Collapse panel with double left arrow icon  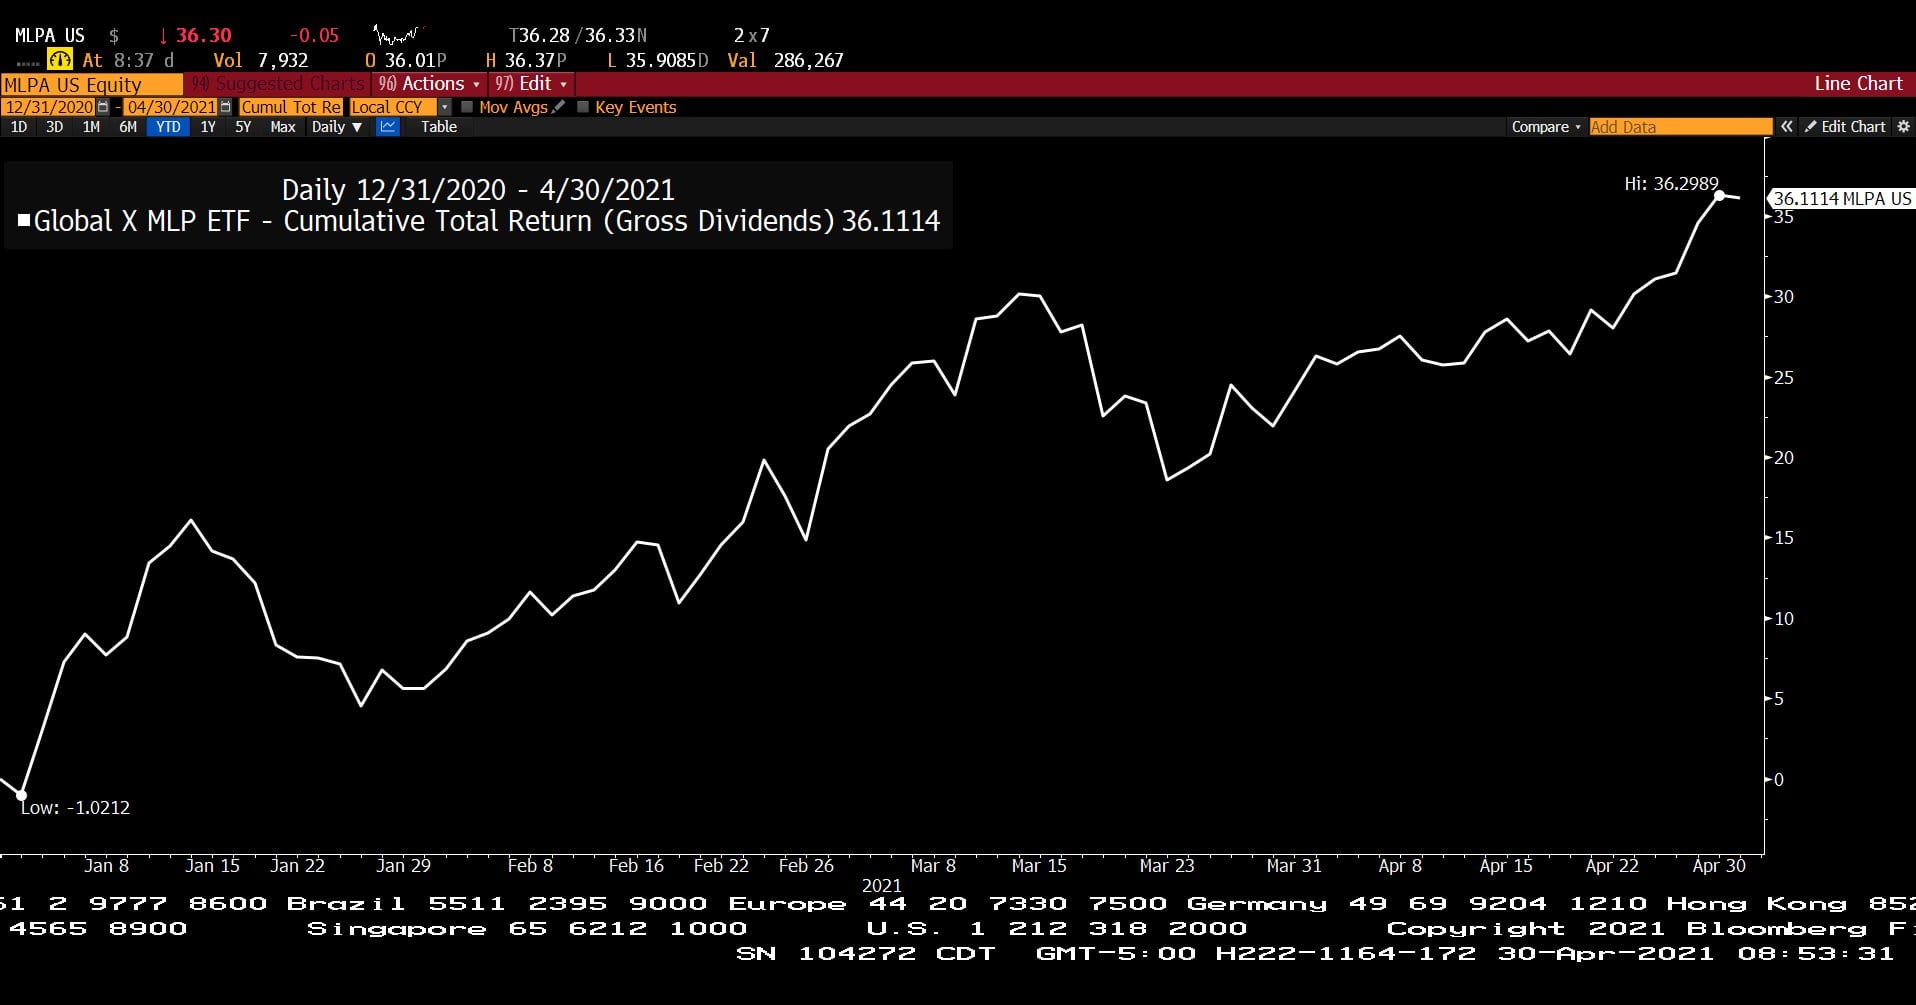click(x=1786, y=127)
